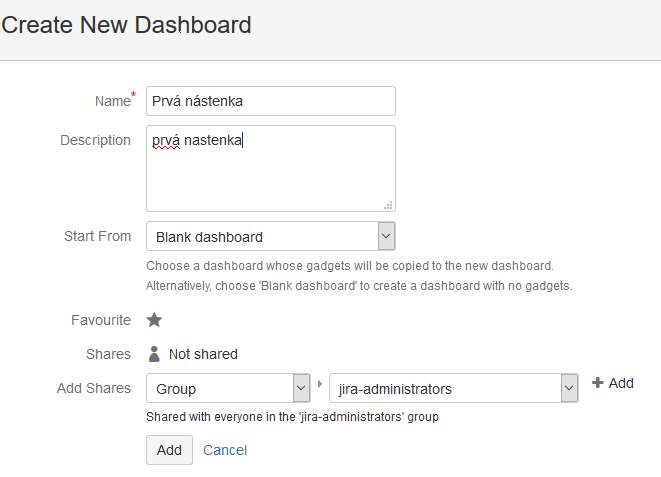Click the Not shared status text
The height and width of the screenshot is (477, 661).
click(x=203, y=354)
